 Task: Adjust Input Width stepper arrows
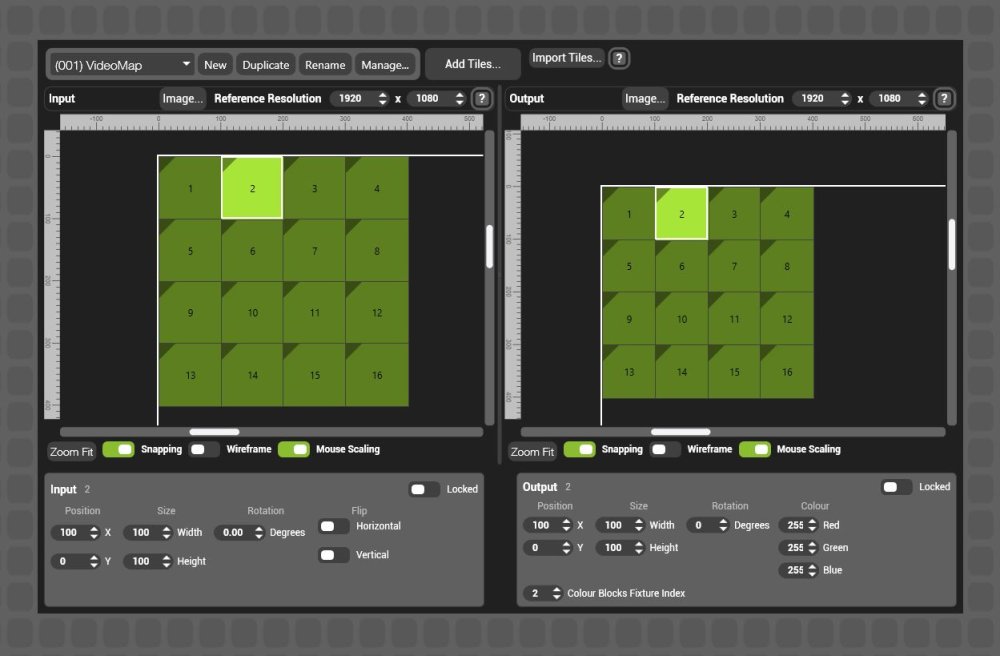tap(166, 532)
